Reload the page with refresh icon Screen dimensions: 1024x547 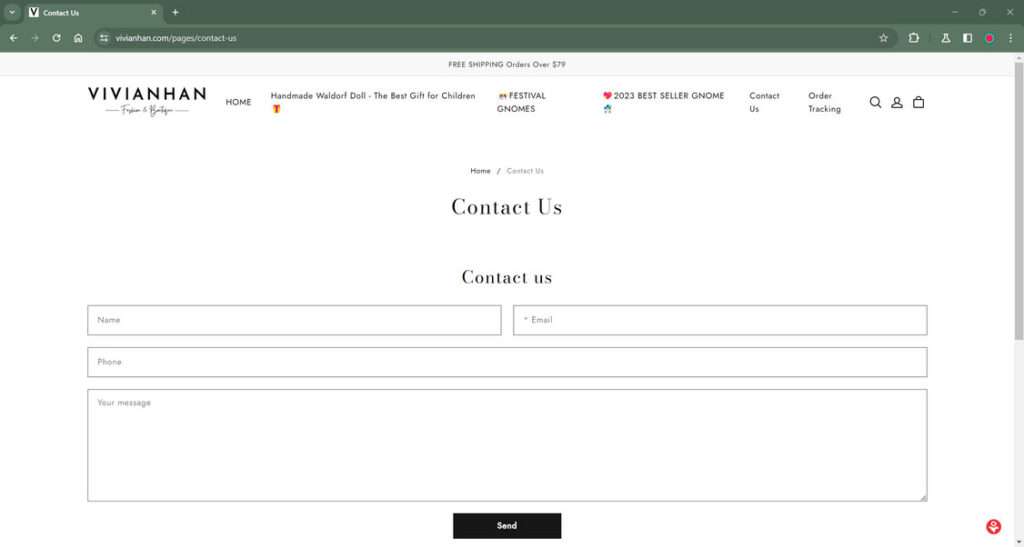[x=57, y=38]
